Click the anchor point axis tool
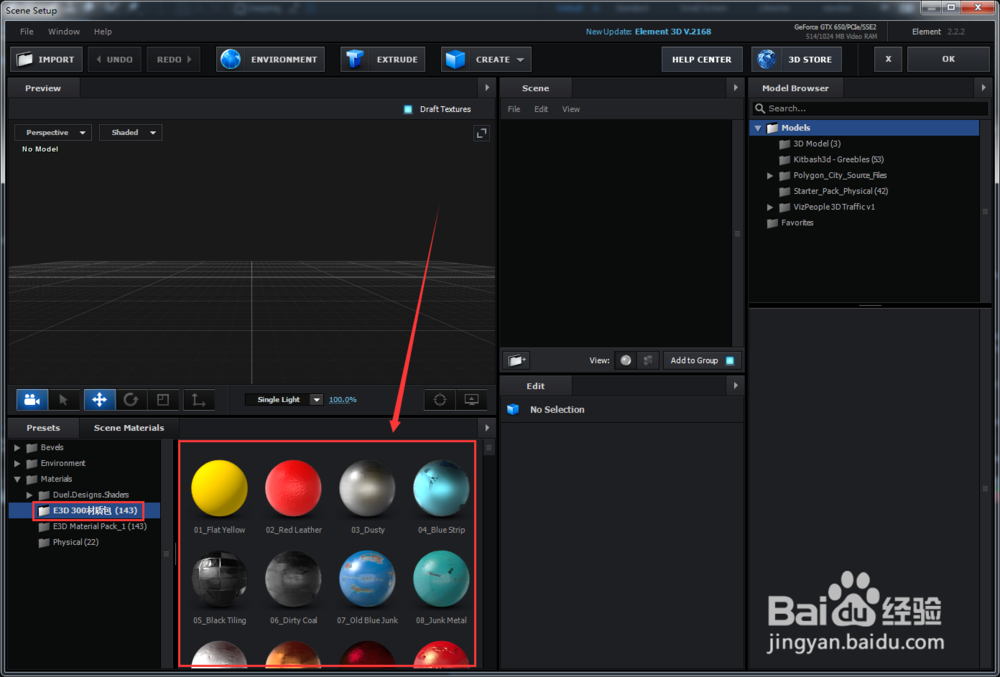This screenshot has height=677, width=1000. (x=198, y=400)
